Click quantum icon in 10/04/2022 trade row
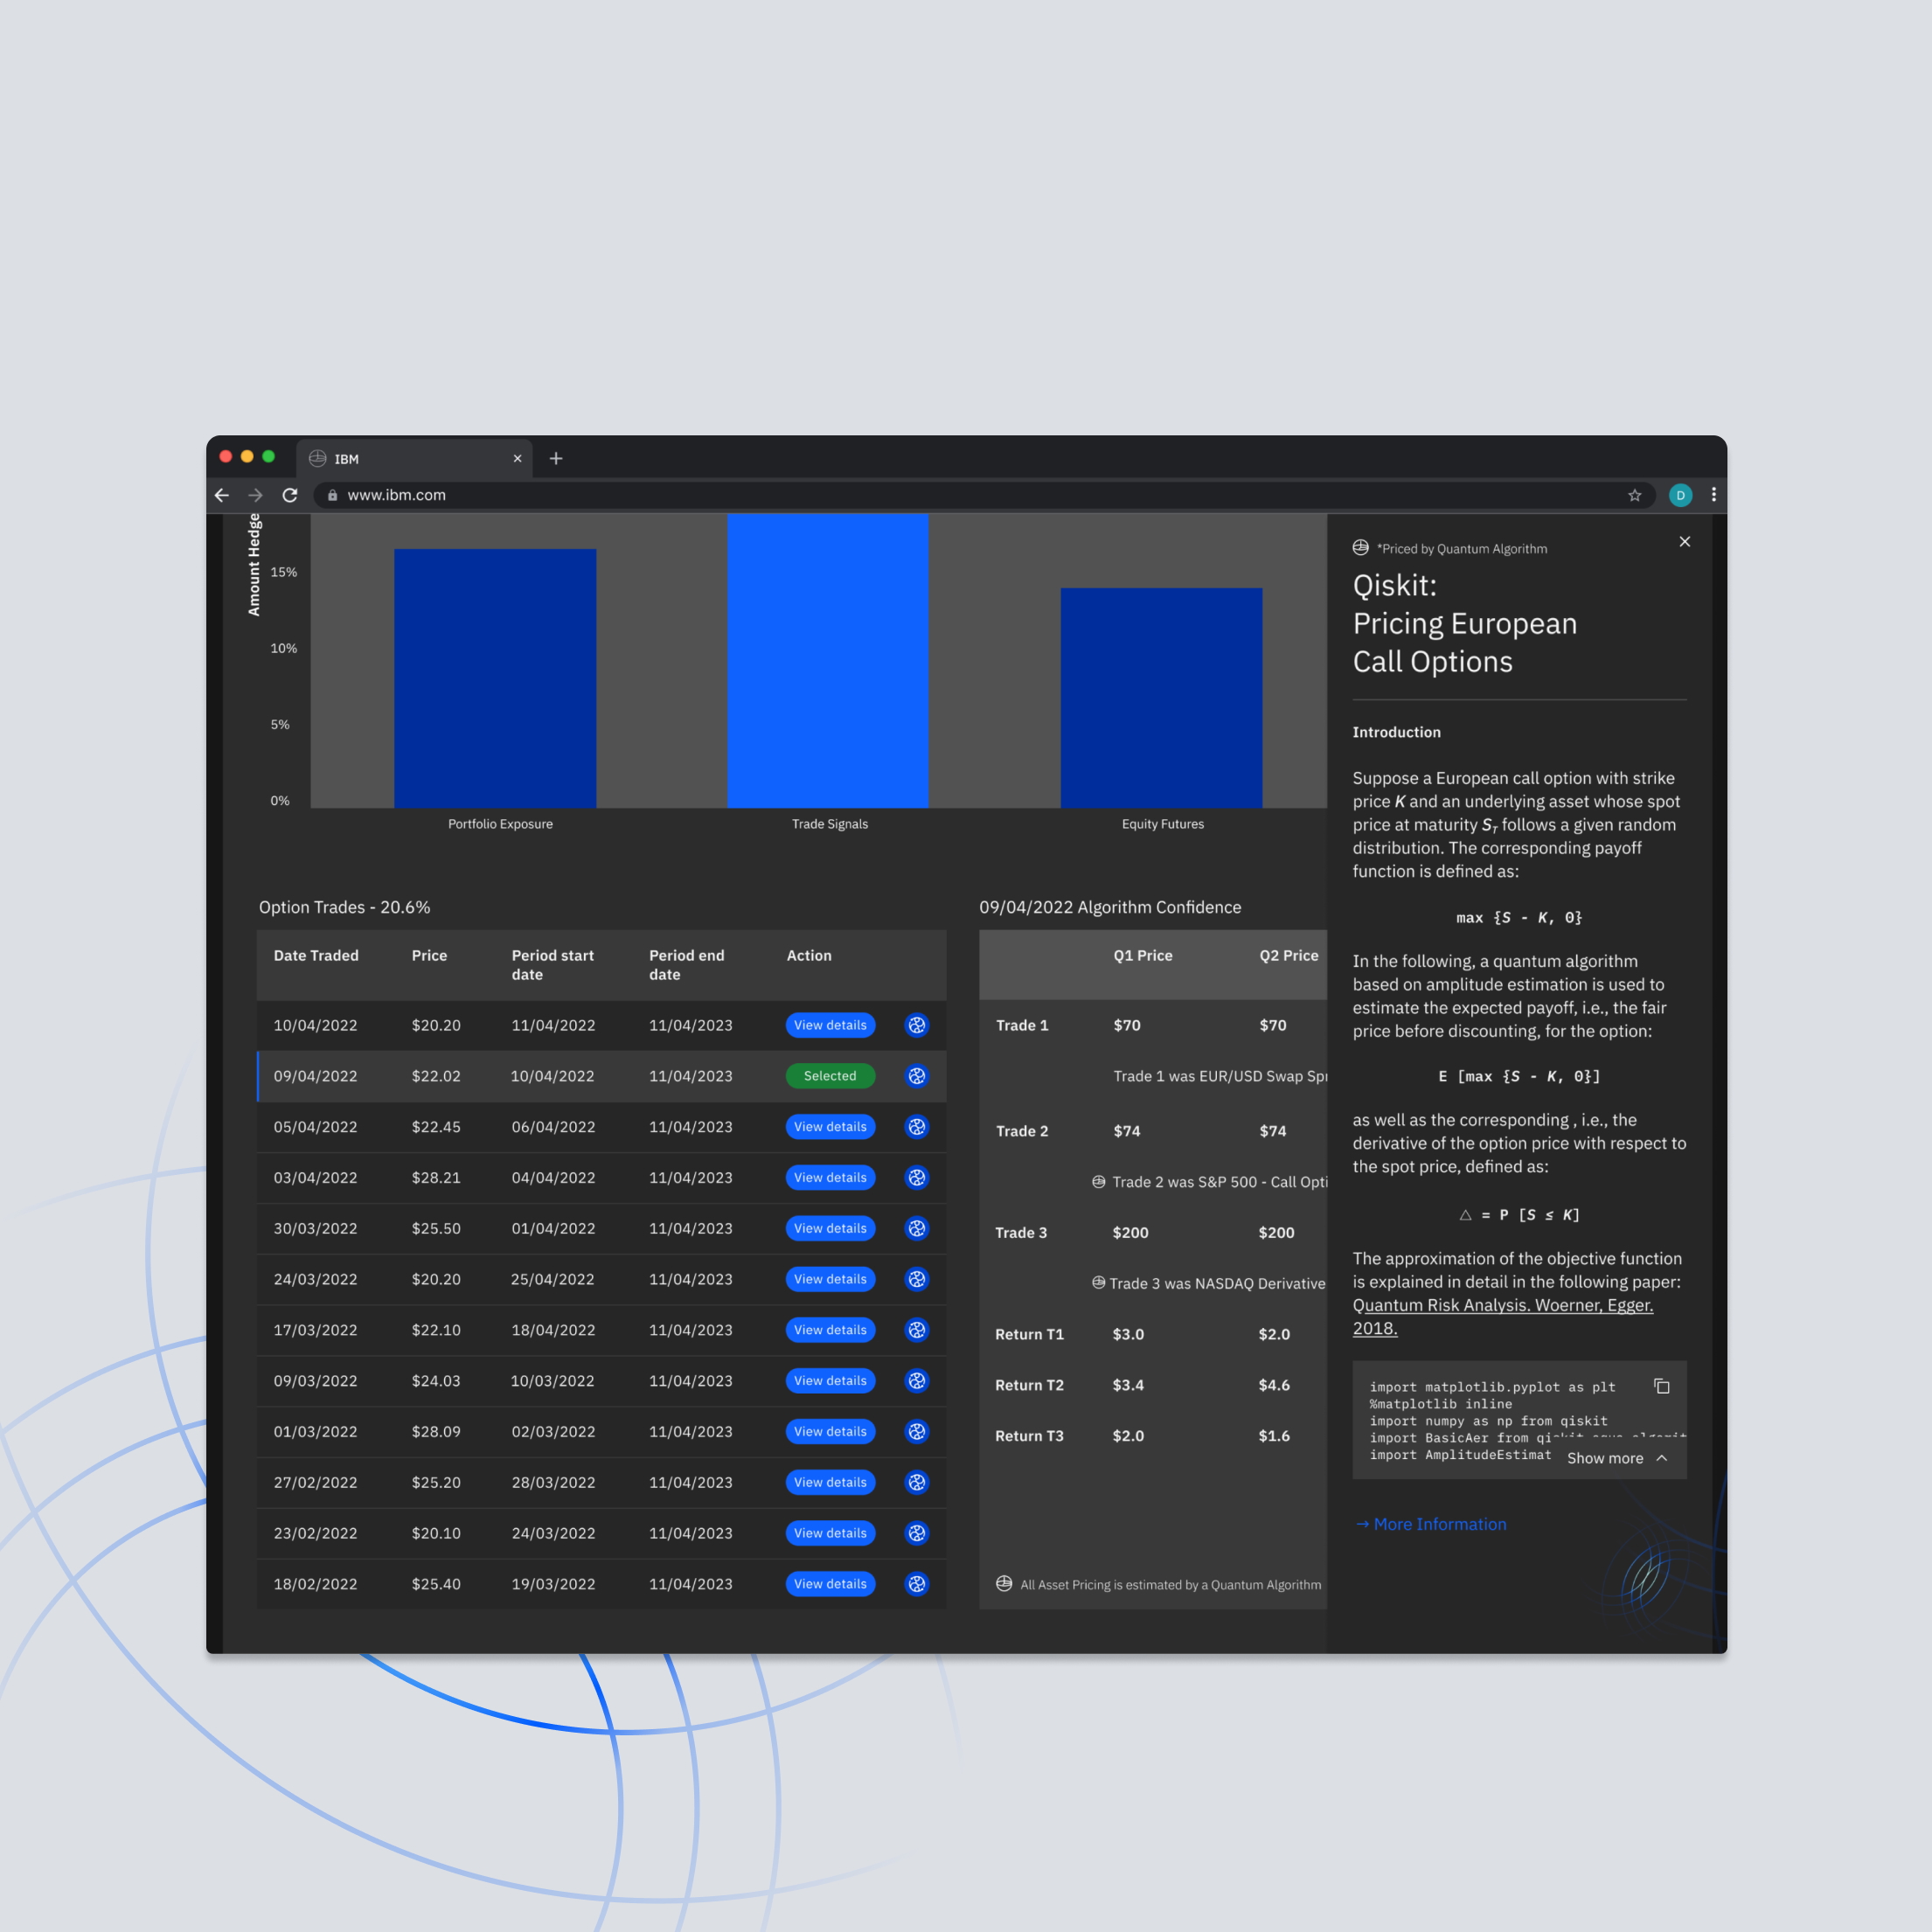The width and height of the screenshot is (1932, 1932). (916, 1025)
